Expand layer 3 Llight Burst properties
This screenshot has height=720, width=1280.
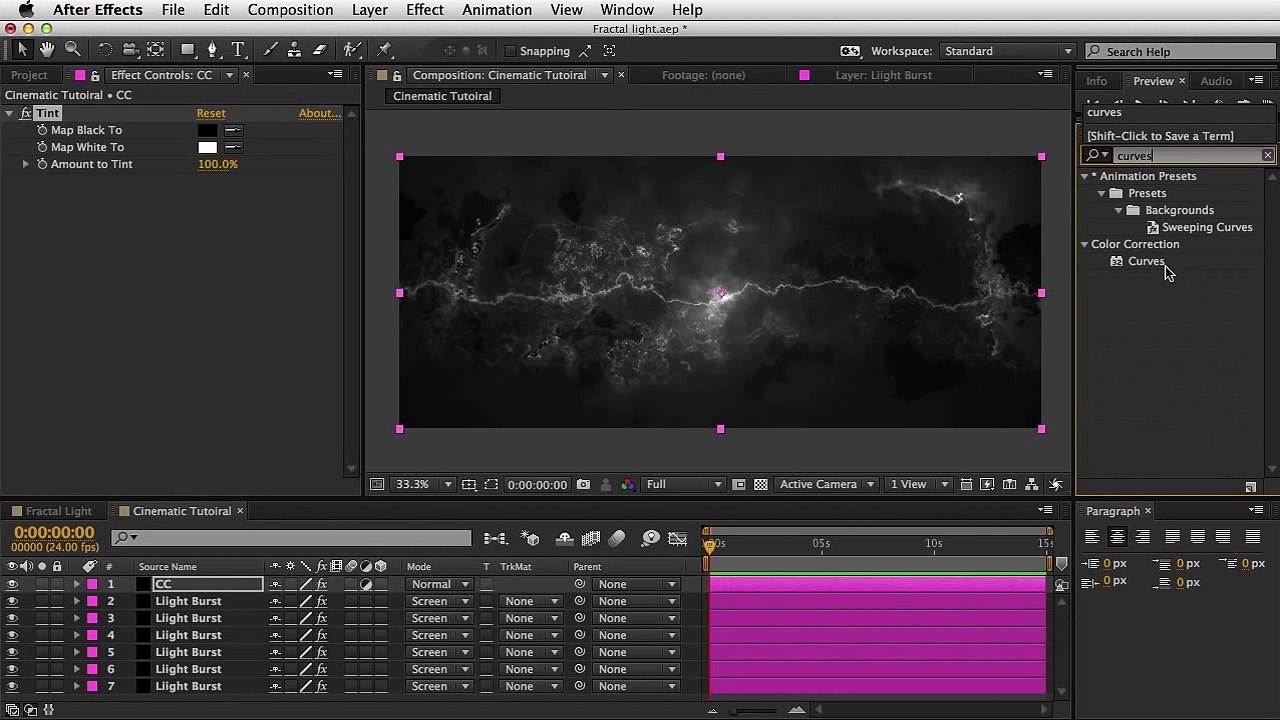(x=76, y=618)
